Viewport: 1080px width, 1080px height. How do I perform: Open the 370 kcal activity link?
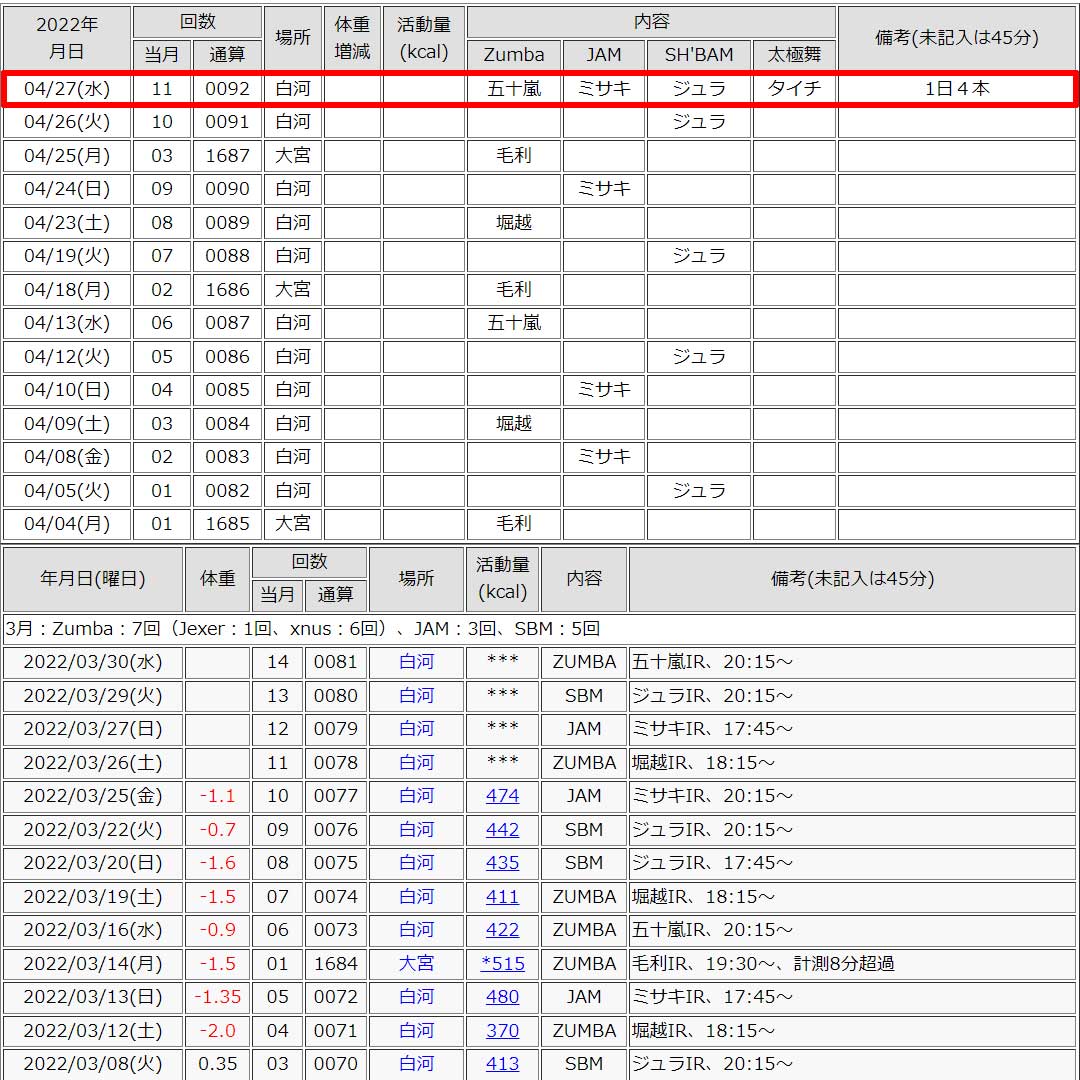click(x=502, y=1030)
